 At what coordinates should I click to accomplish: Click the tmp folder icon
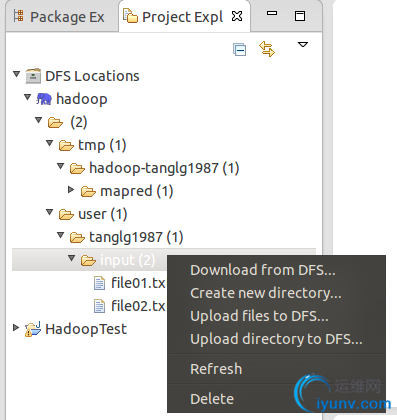click(x=66, y=145)
